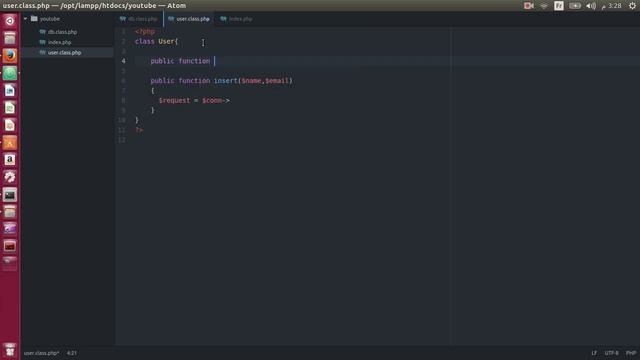Collapse the youtube project folder
This screenshot has height=360, width=640.
click(26, 19)
